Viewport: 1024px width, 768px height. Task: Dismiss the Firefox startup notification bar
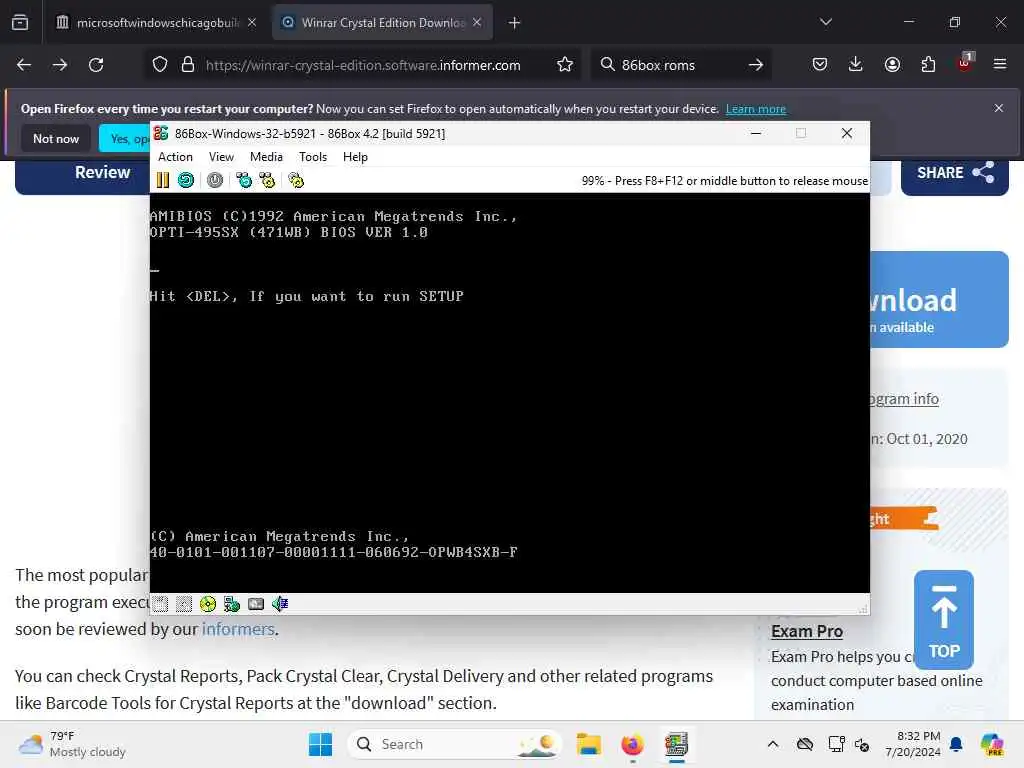[999, 108]
